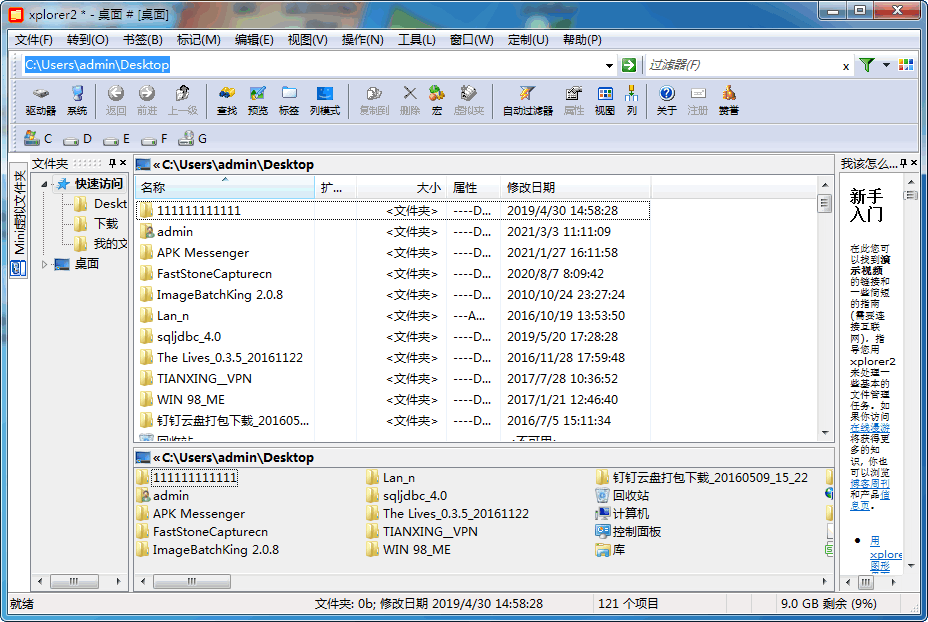Select the FastStoneCapturecn row in the upper list

tap(393, 274)
